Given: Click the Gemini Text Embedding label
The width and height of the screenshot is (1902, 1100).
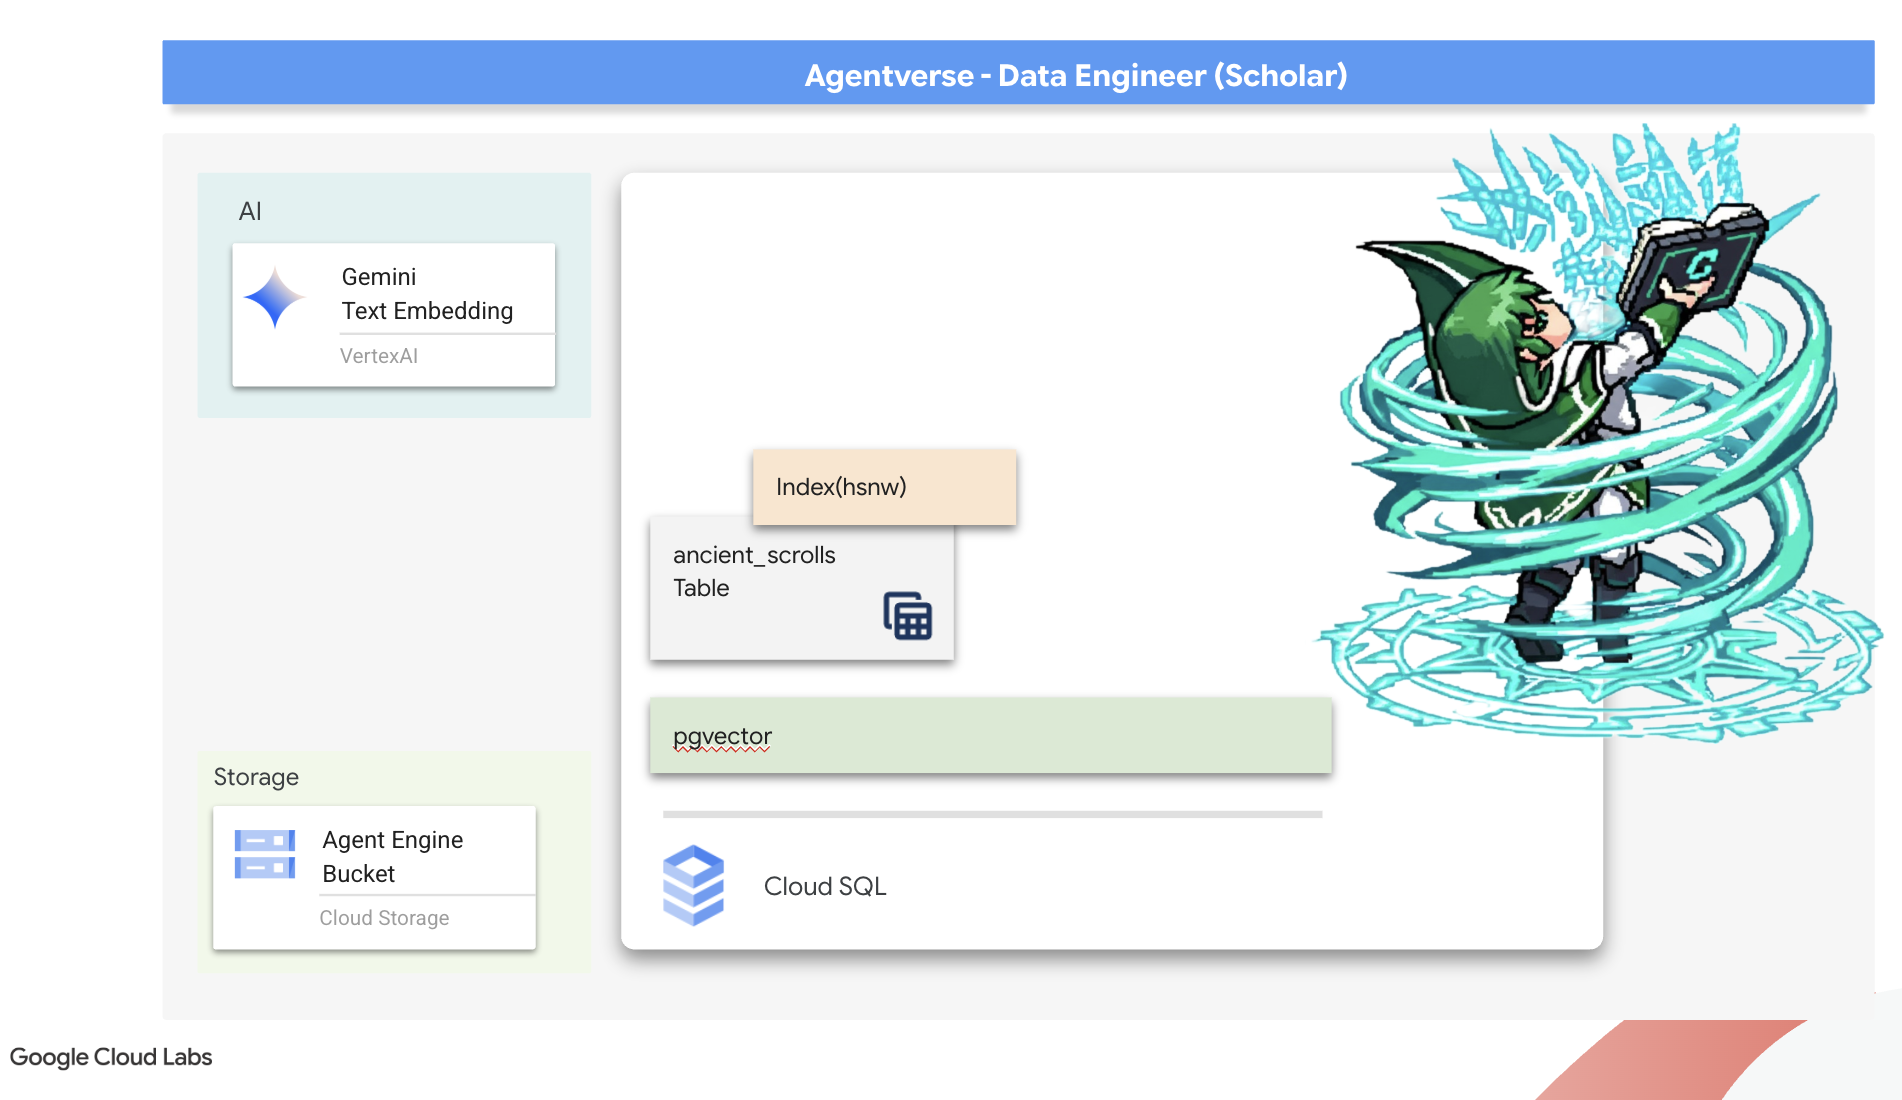Looking at the screenshot, I should pos(427,294).
